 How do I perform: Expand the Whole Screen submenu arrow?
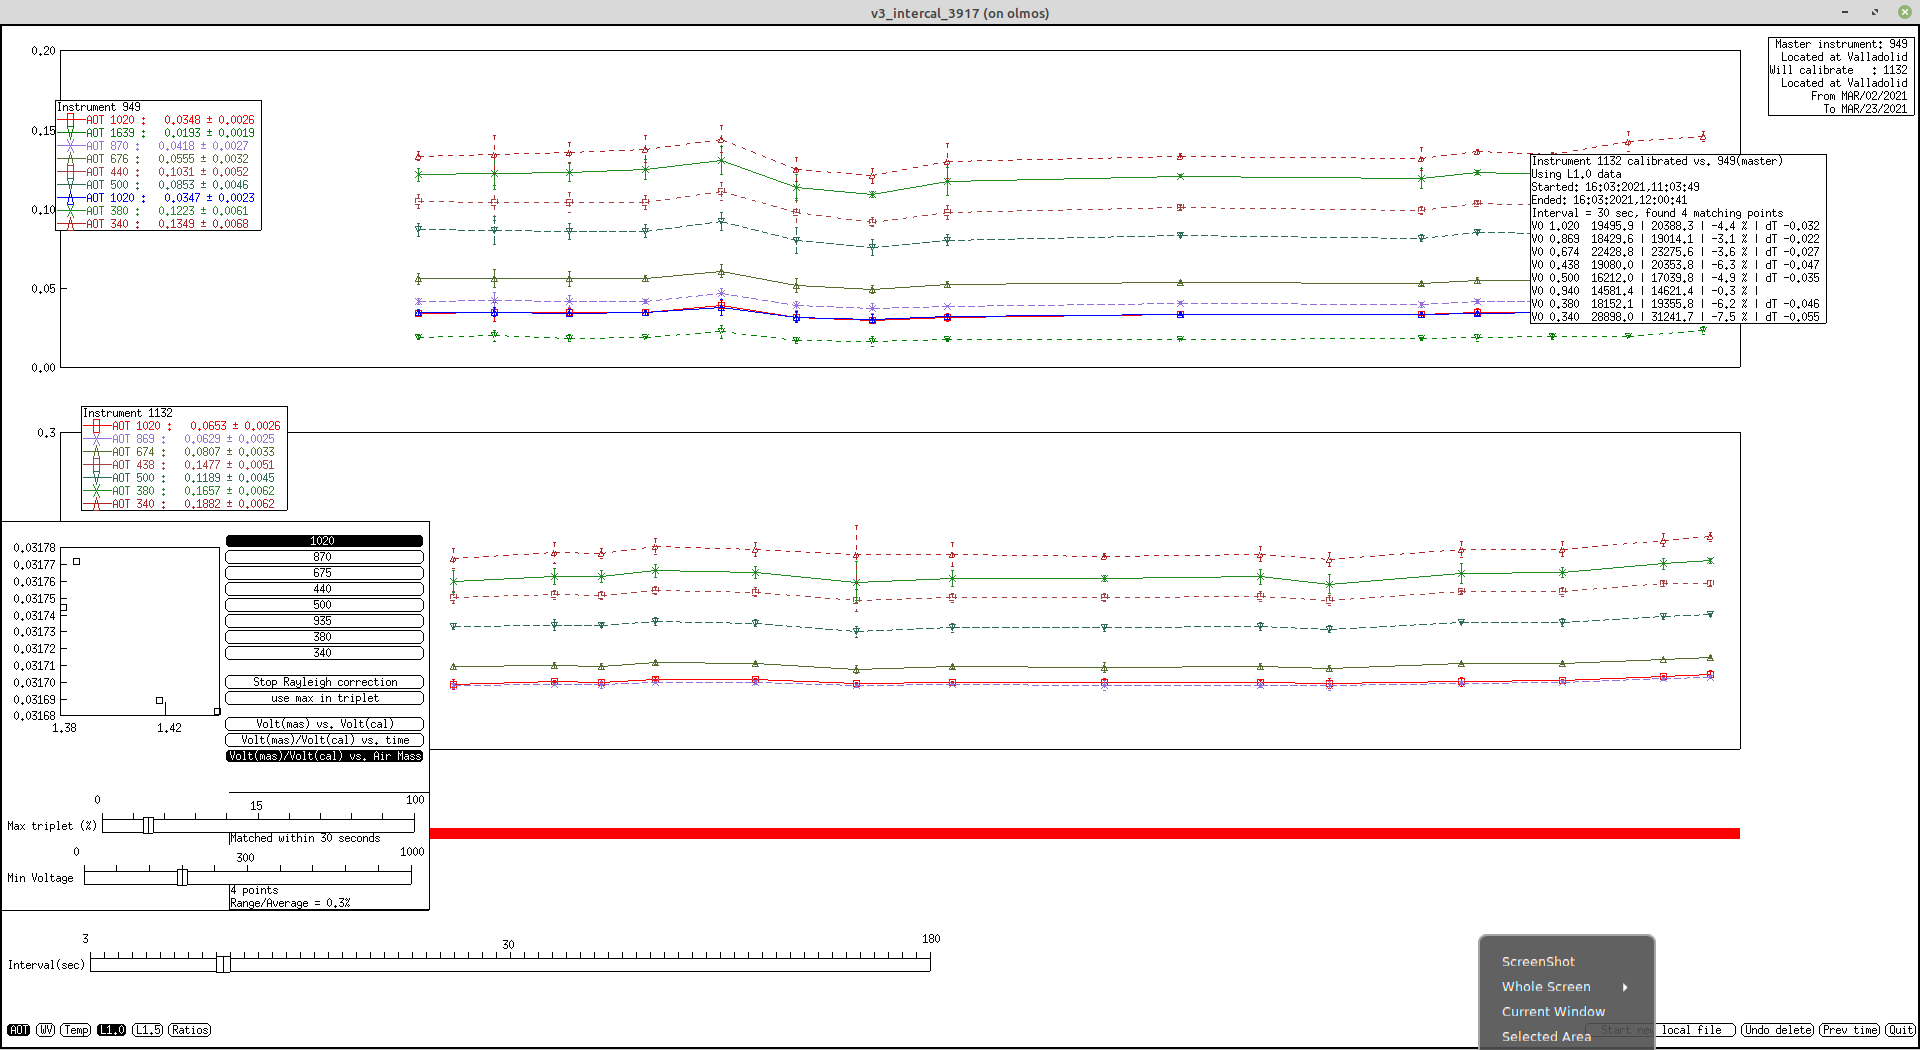click(x=1625, y=987)
